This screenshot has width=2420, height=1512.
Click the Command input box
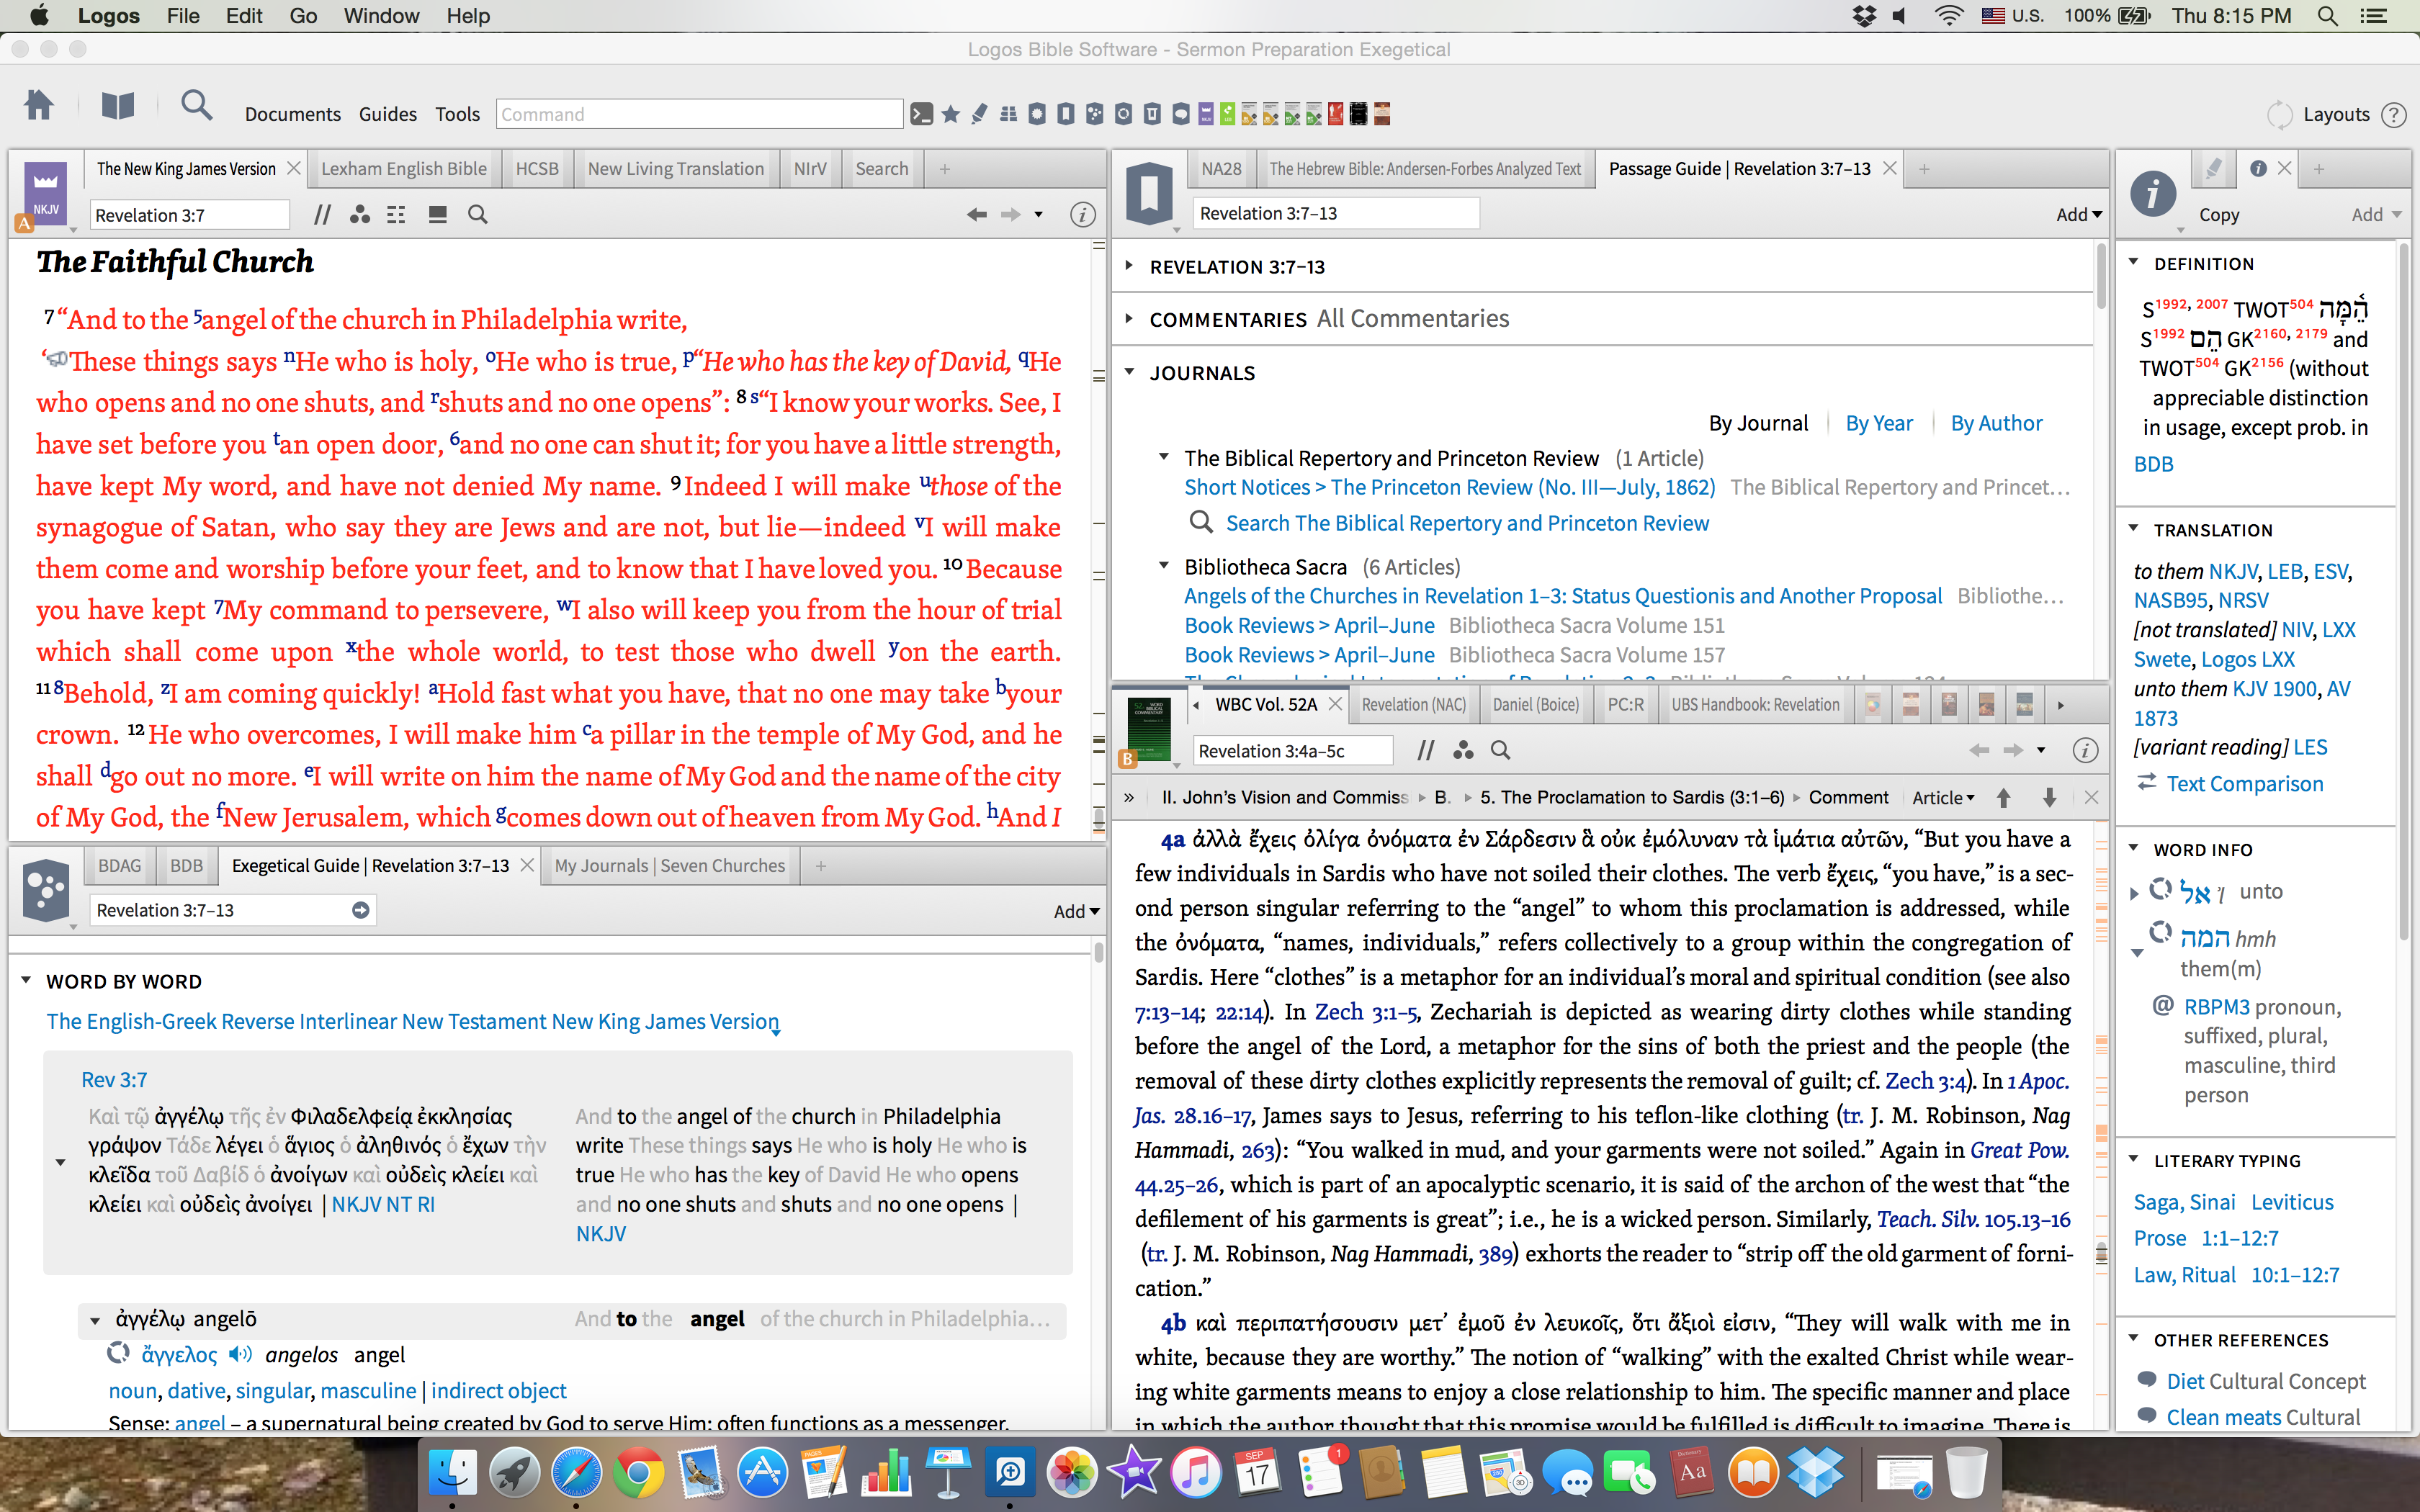[x=698, y=114]
